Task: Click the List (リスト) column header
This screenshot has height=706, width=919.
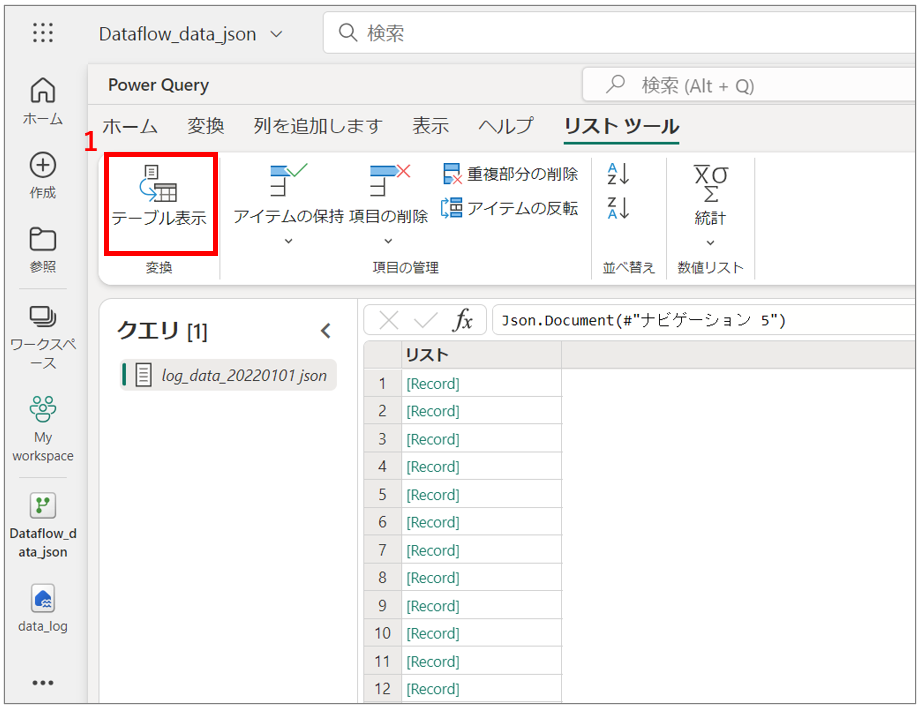Action: pos(482,355)
